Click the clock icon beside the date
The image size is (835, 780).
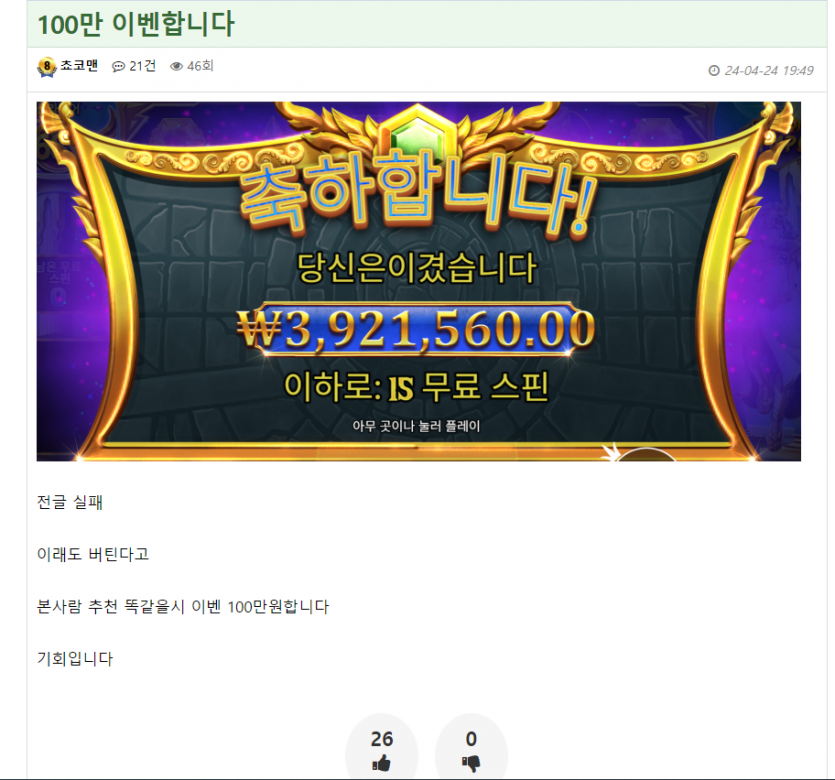(x=714, y=70)
